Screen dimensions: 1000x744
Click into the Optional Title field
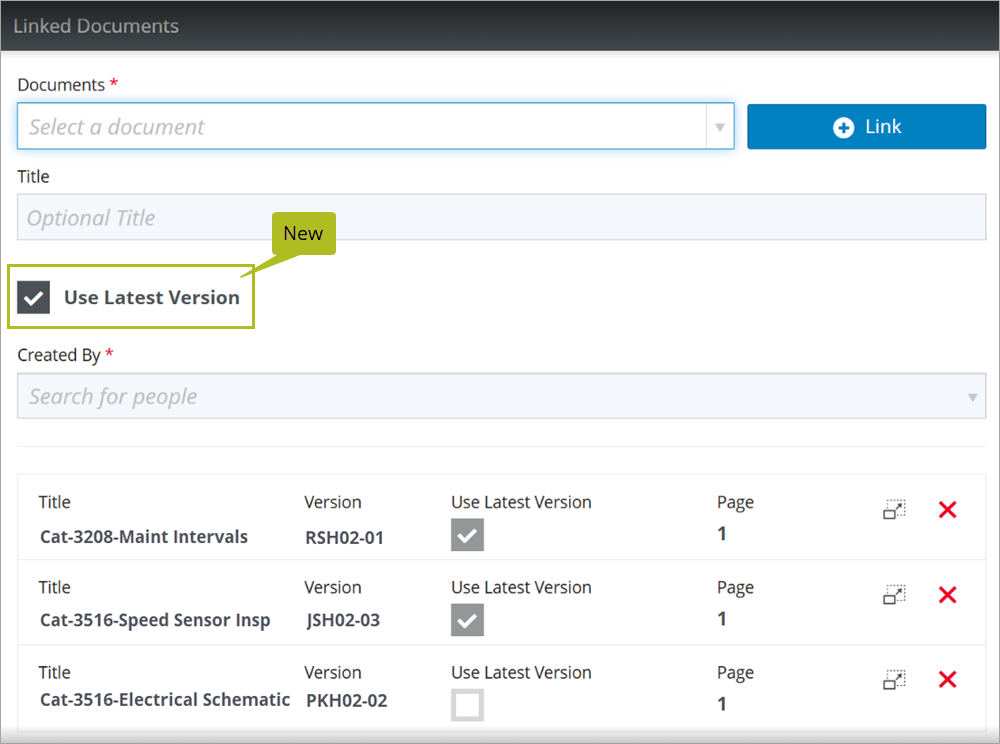(x=500, y=218)
